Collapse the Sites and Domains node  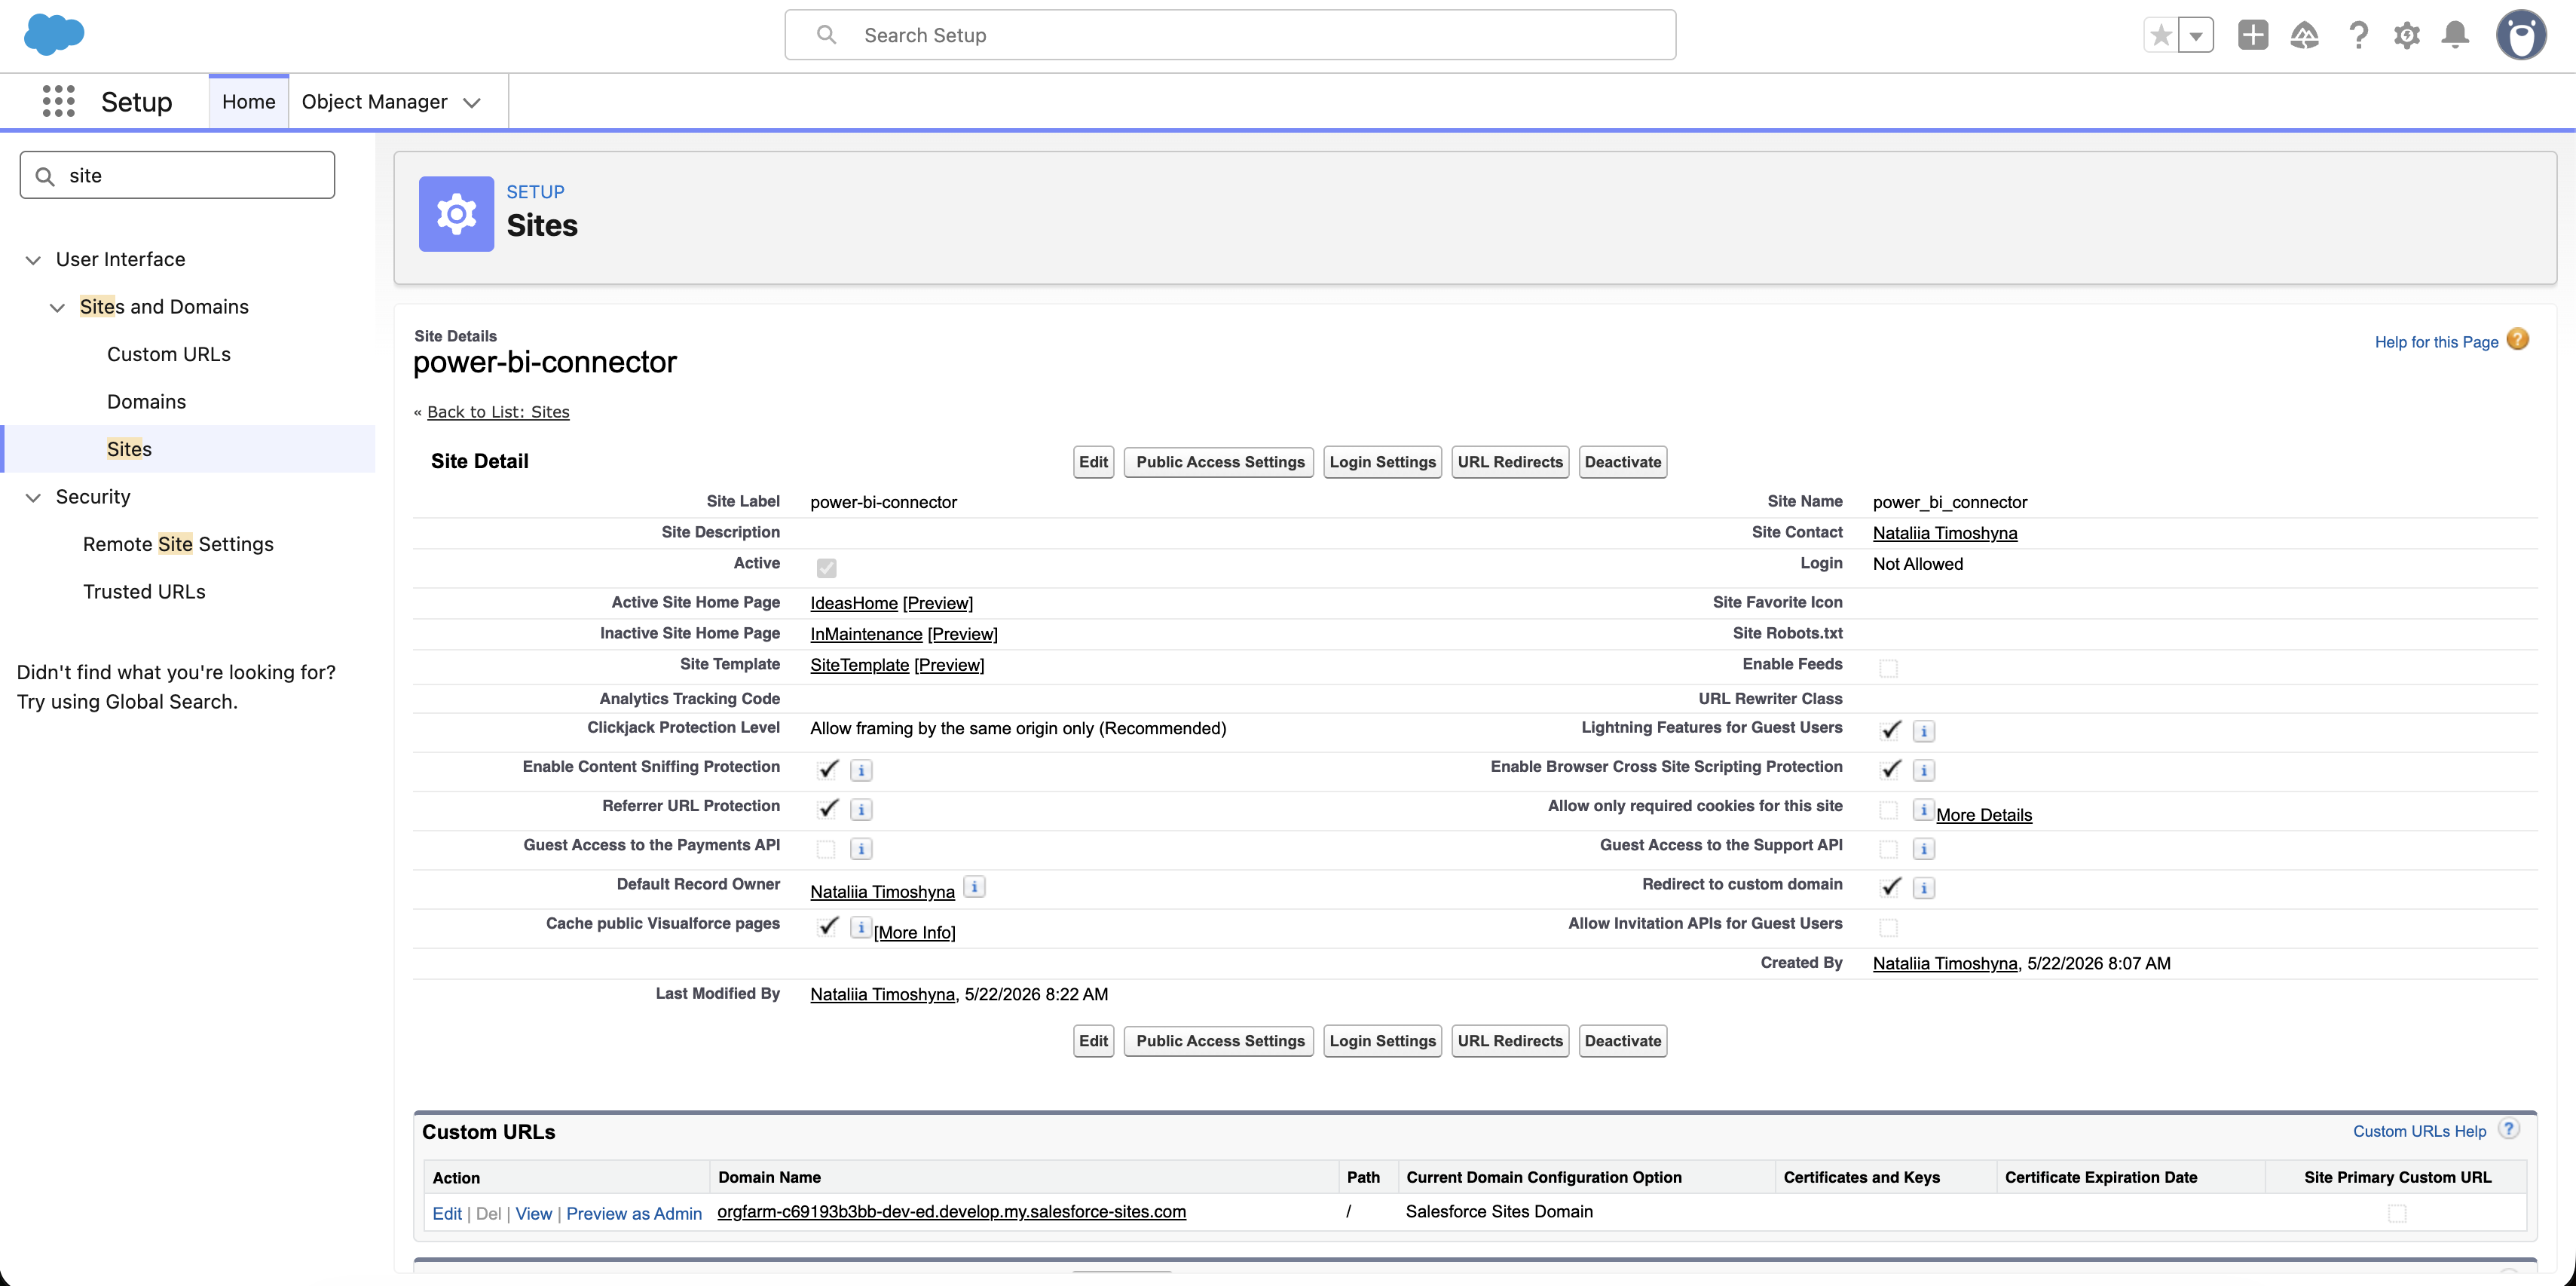coord(57,307)
